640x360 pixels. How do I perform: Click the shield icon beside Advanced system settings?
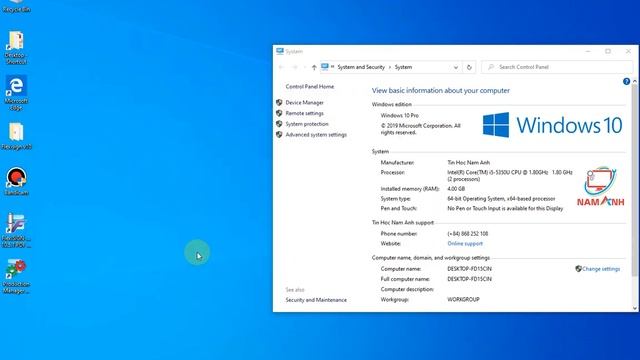click(x=279, y=134)
